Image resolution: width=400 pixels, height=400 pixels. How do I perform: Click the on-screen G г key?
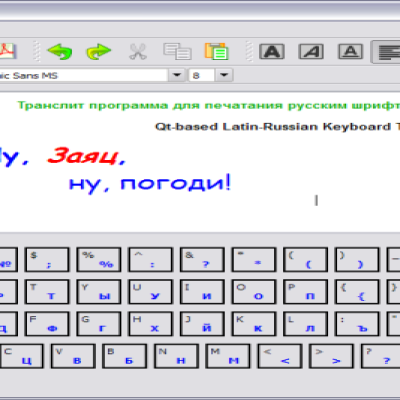(99, 324)
